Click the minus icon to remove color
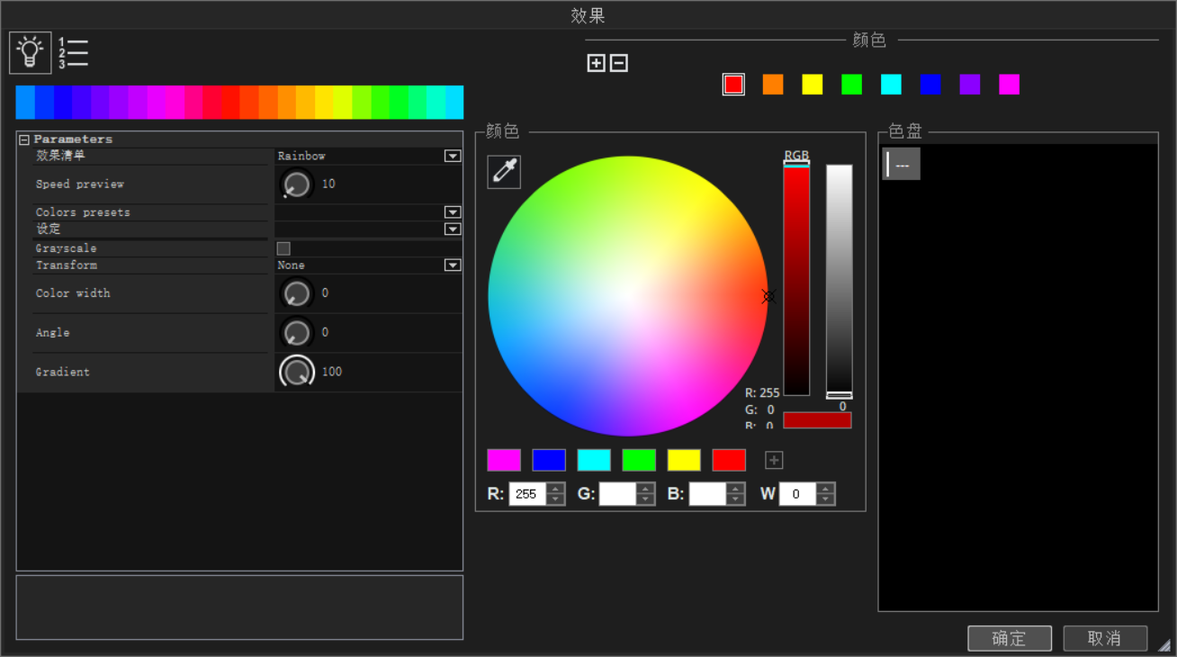This screenshot has width=1177, height=657. [619, 63]
